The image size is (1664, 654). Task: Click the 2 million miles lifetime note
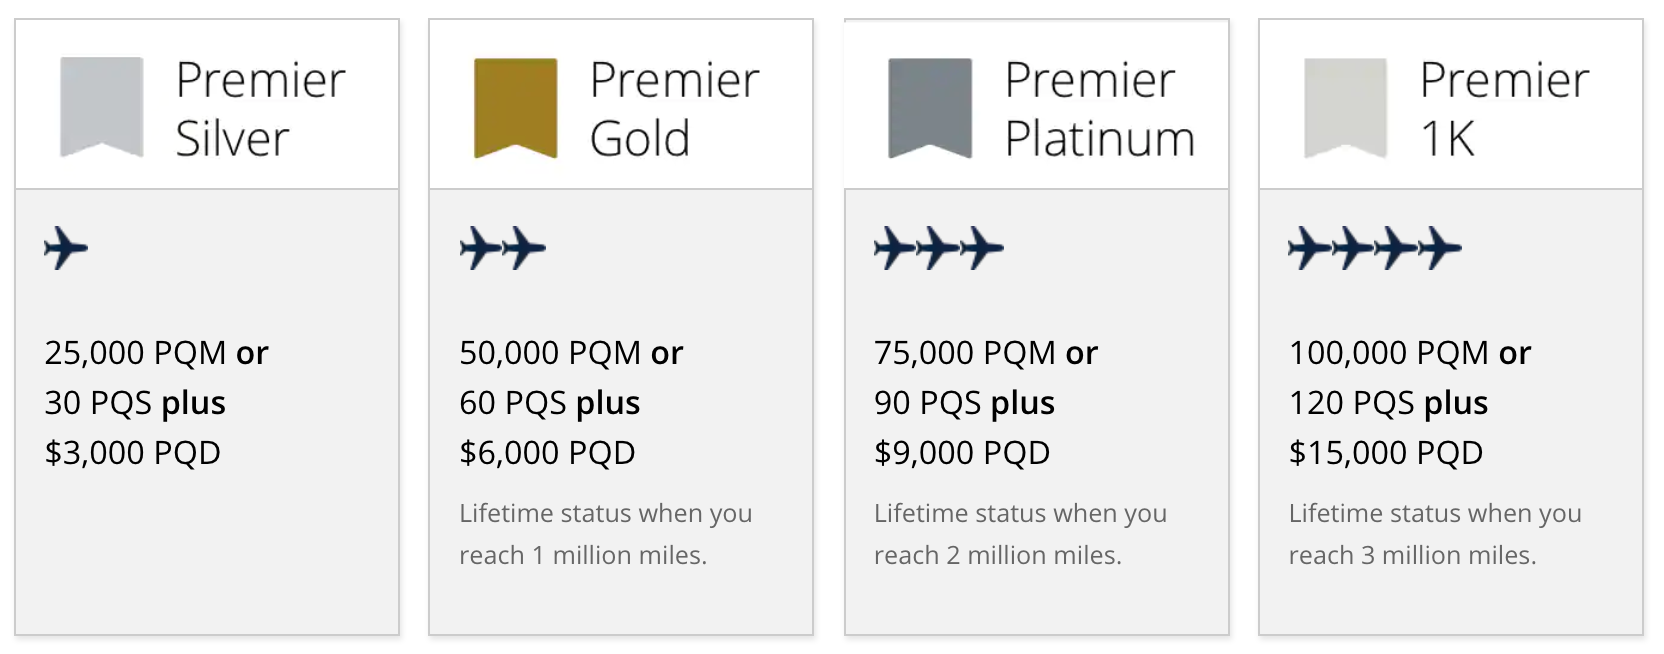click(x=1020, y=534)
